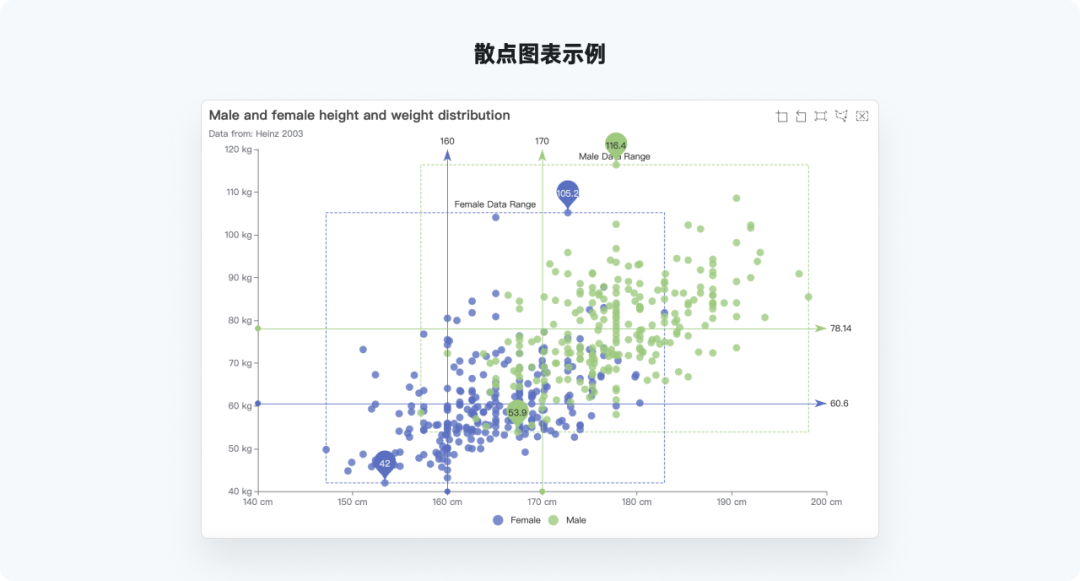Click the green 53.9 marker pin
This screenshot has width=1080, height=581.
pos(517,412)
